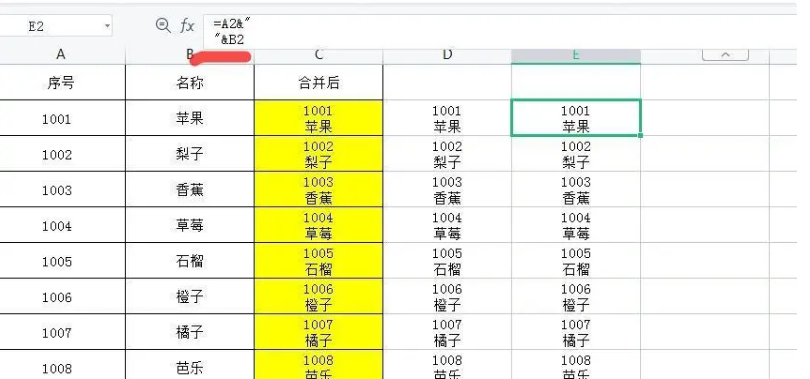
Task: Select yellow cell 1006 橙子 in column C
Action: [x=319, y=296]
